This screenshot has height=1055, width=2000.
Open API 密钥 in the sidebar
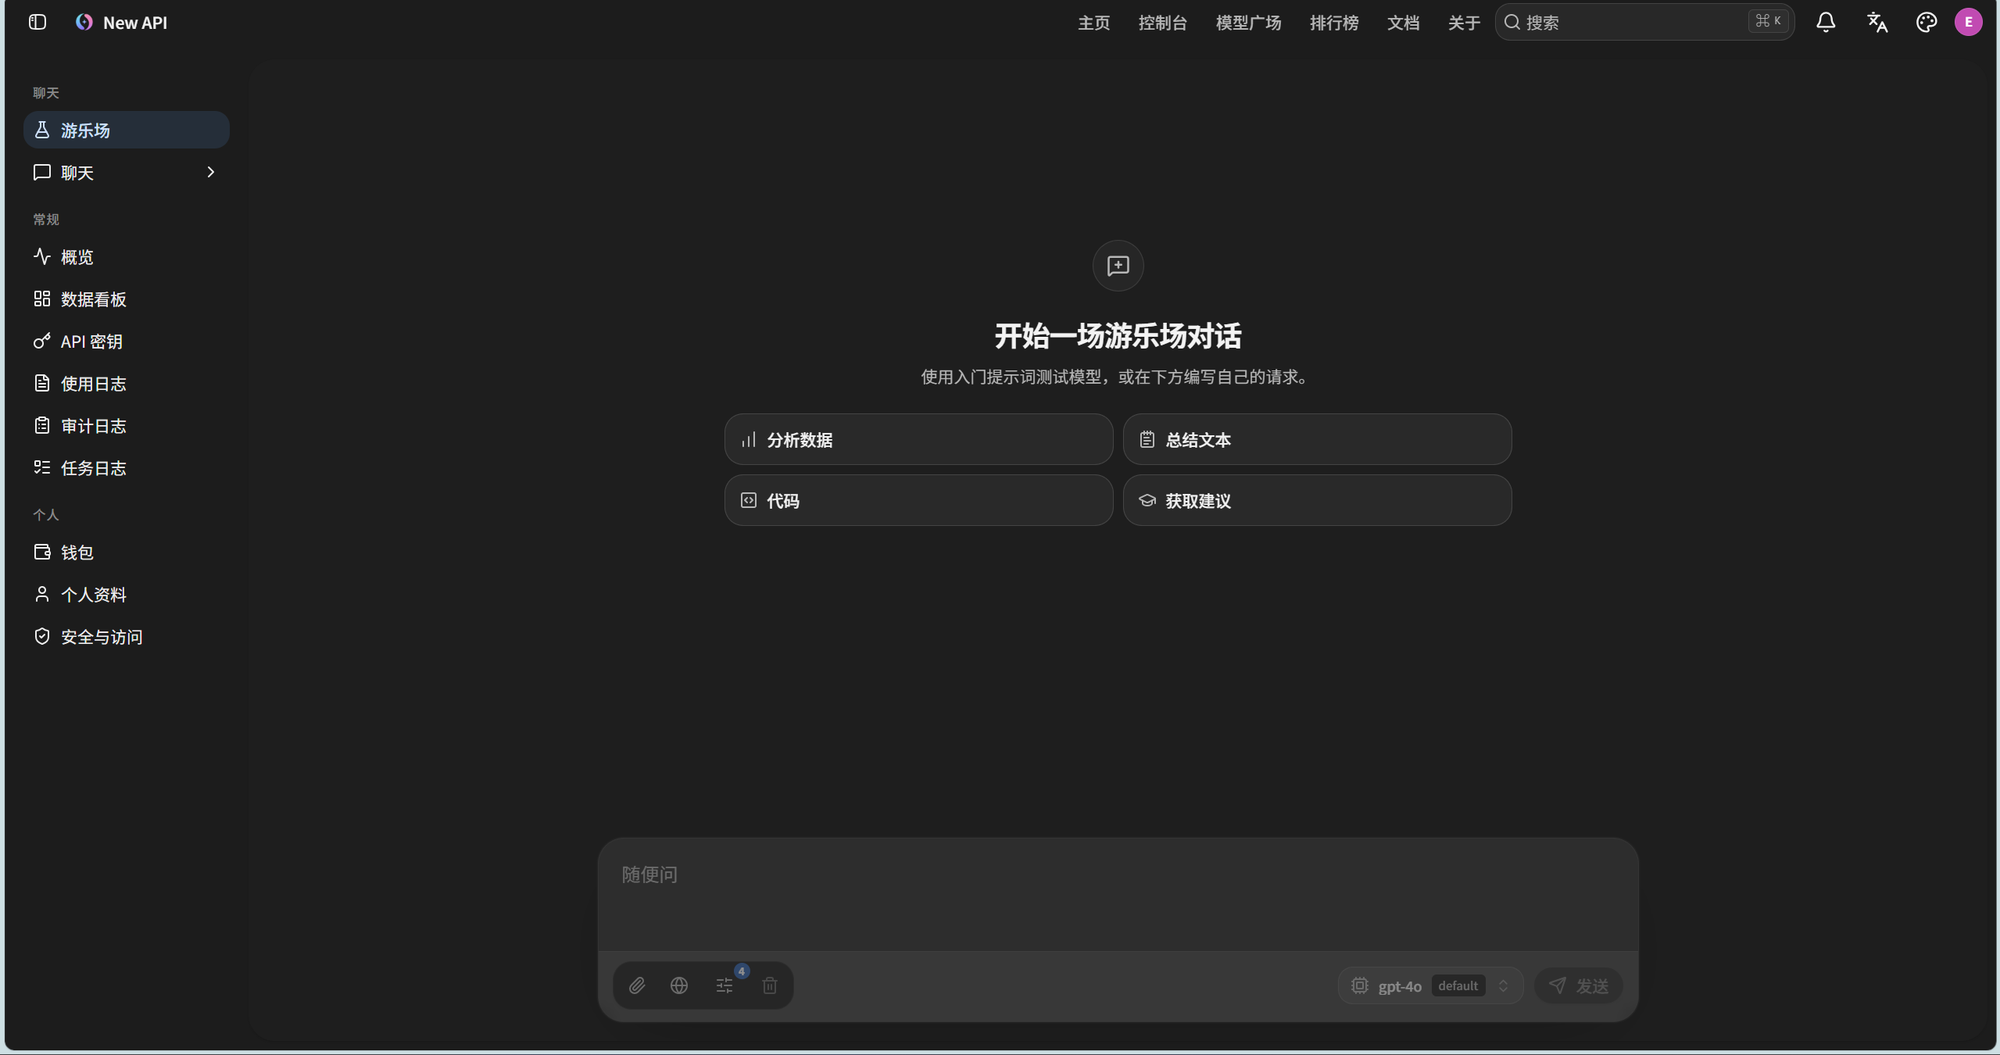pos(126,341)
